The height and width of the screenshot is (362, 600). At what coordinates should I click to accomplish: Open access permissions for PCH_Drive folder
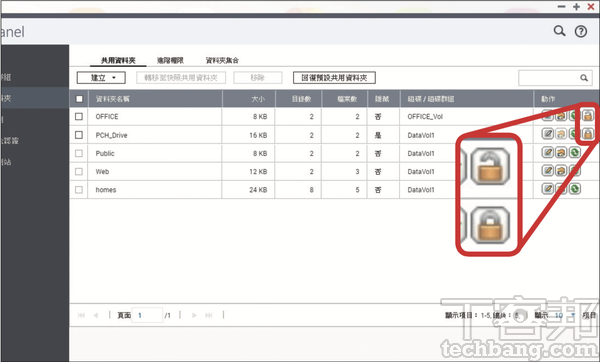(x=561, y=134)
